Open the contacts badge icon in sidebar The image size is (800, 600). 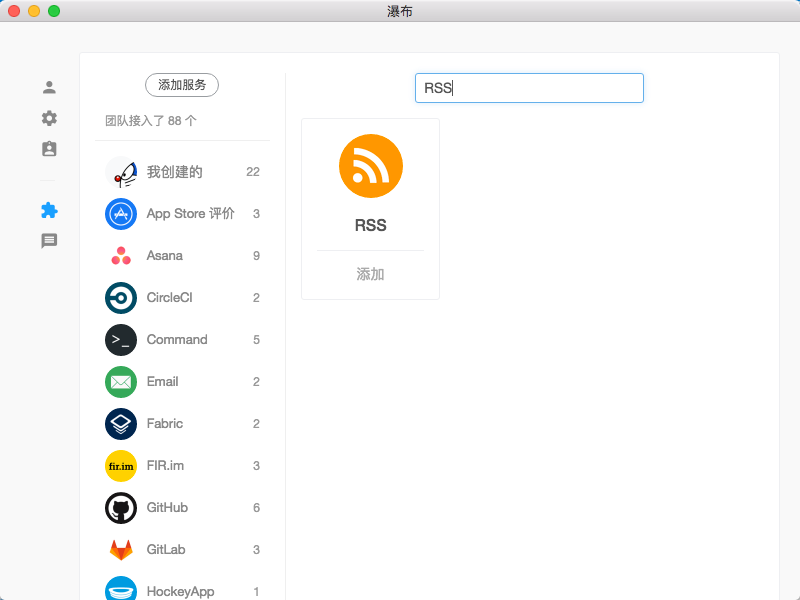(49, 149)
